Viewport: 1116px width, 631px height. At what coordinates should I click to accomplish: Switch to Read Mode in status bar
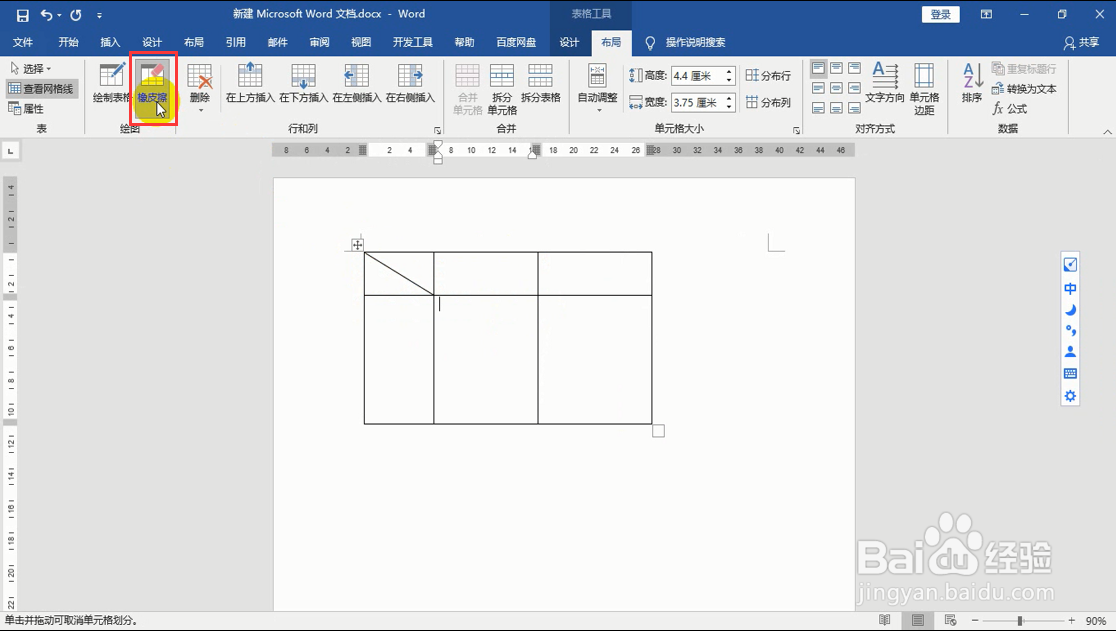click(885, 620)
